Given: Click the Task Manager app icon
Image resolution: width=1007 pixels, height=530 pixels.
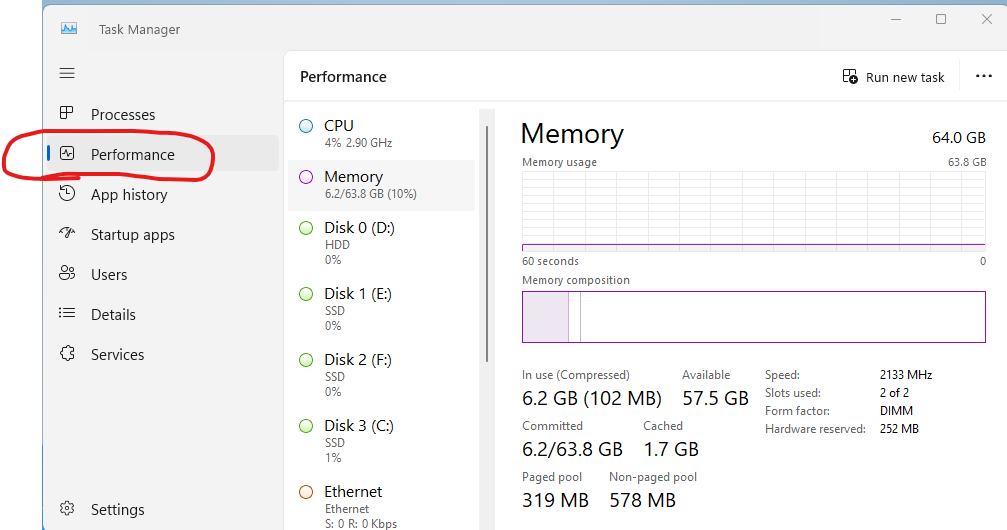Looking at the screenshot, I should click(x=69, y=28).
